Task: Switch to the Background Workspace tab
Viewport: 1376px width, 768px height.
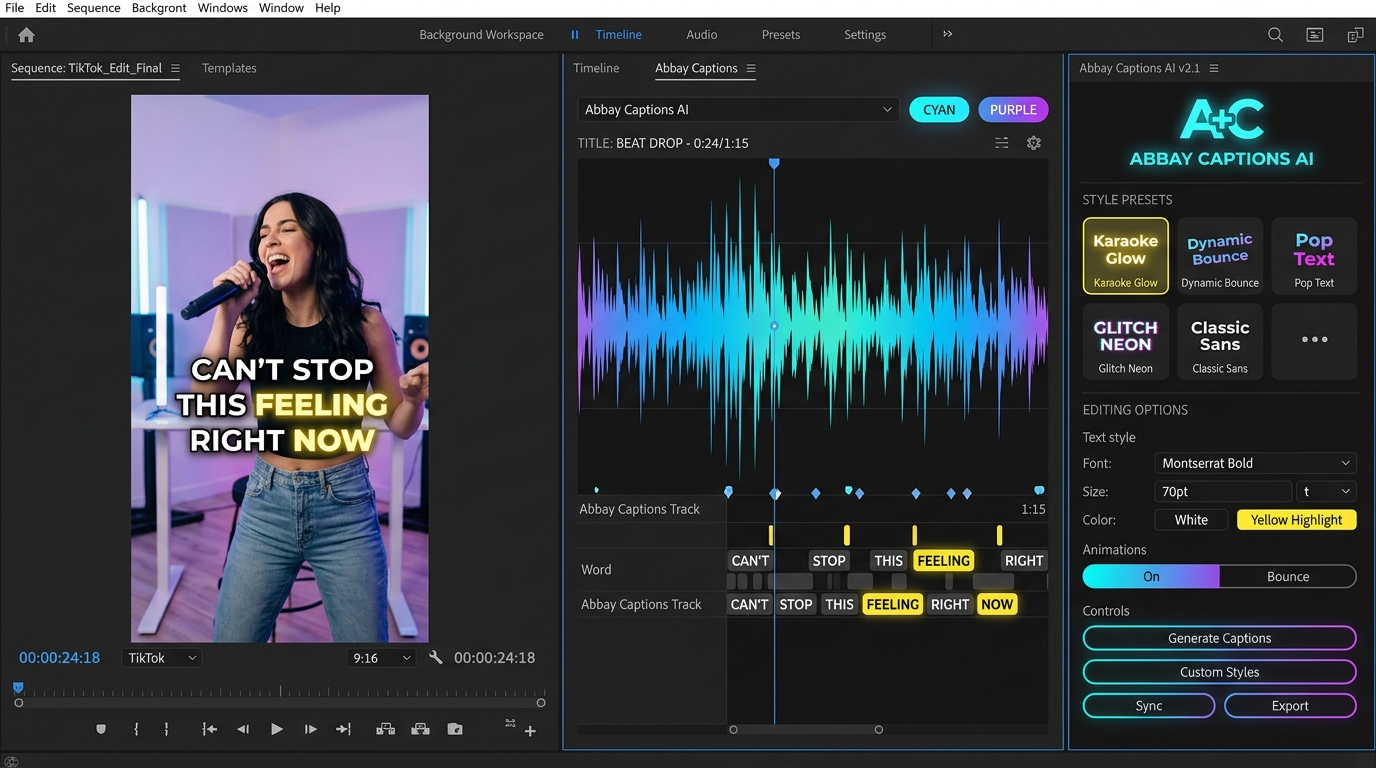Action: point(481,35)
